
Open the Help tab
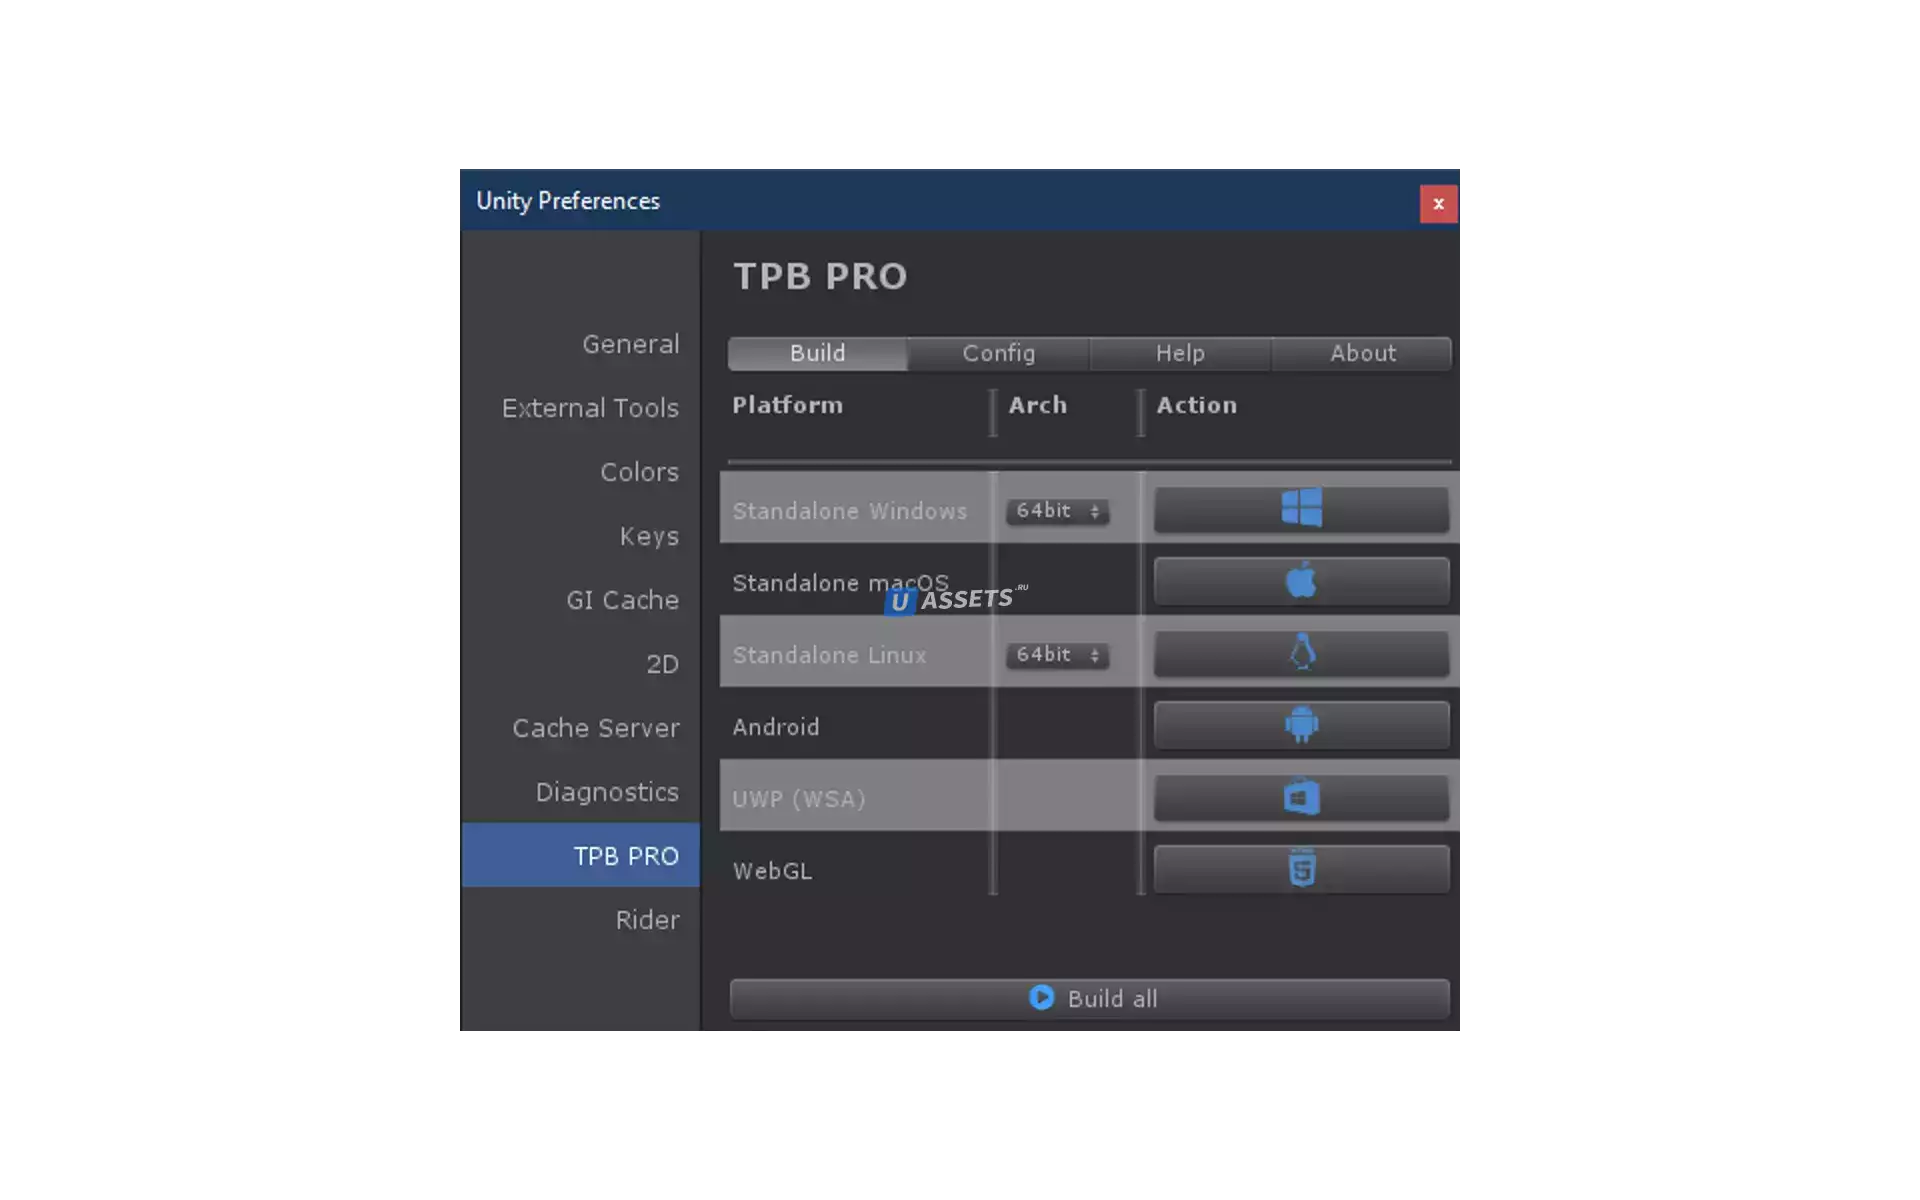tap(1180, 353)
